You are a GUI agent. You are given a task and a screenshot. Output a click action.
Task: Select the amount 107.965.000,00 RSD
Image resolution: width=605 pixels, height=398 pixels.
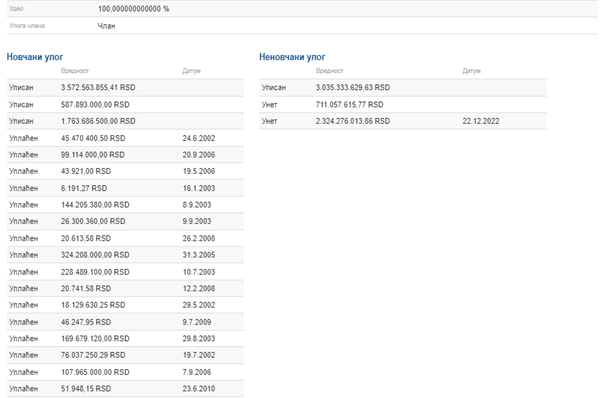(x=95, y=372)
